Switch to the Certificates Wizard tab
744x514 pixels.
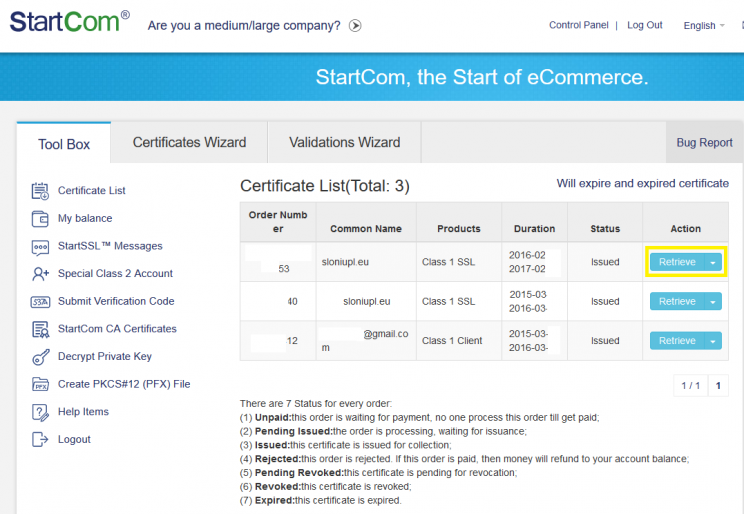pyautogui.click(x=189, y=142)
